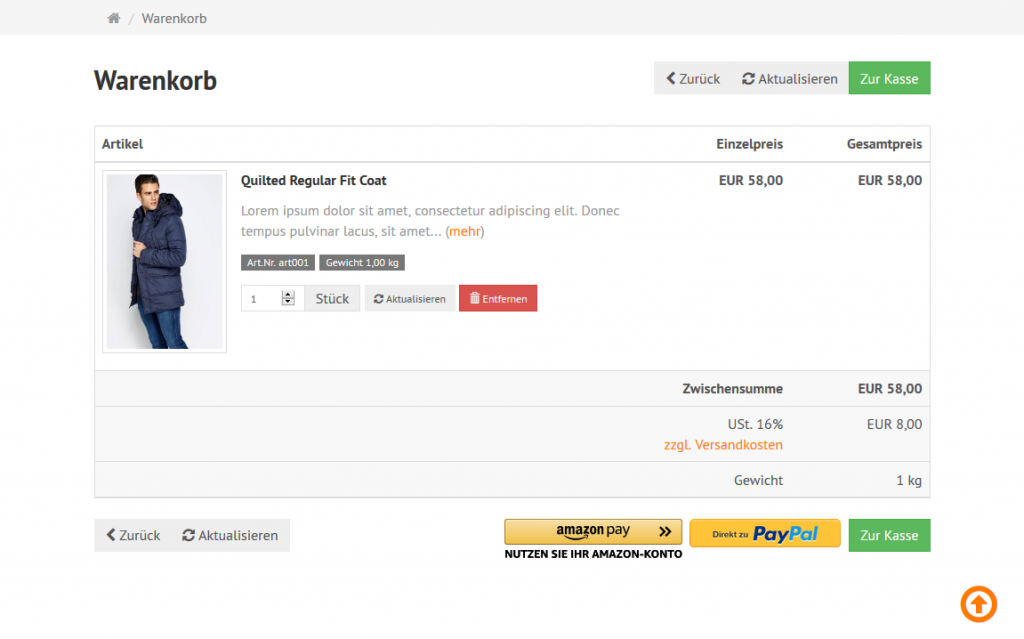Remove item using red Entfernen button
Viewport: 1024px width, 639px height.
pos(498,298)
